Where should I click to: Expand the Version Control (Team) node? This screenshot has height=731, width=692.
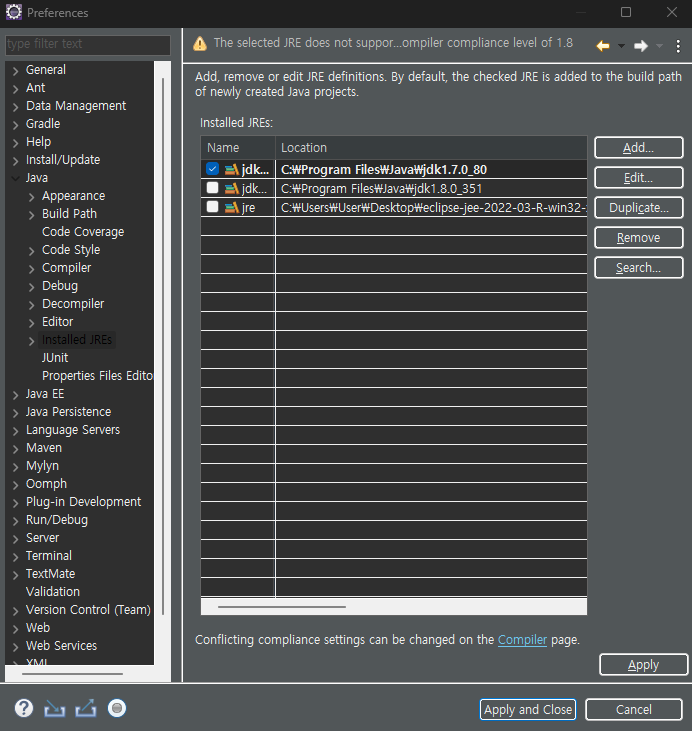(15, 611)
